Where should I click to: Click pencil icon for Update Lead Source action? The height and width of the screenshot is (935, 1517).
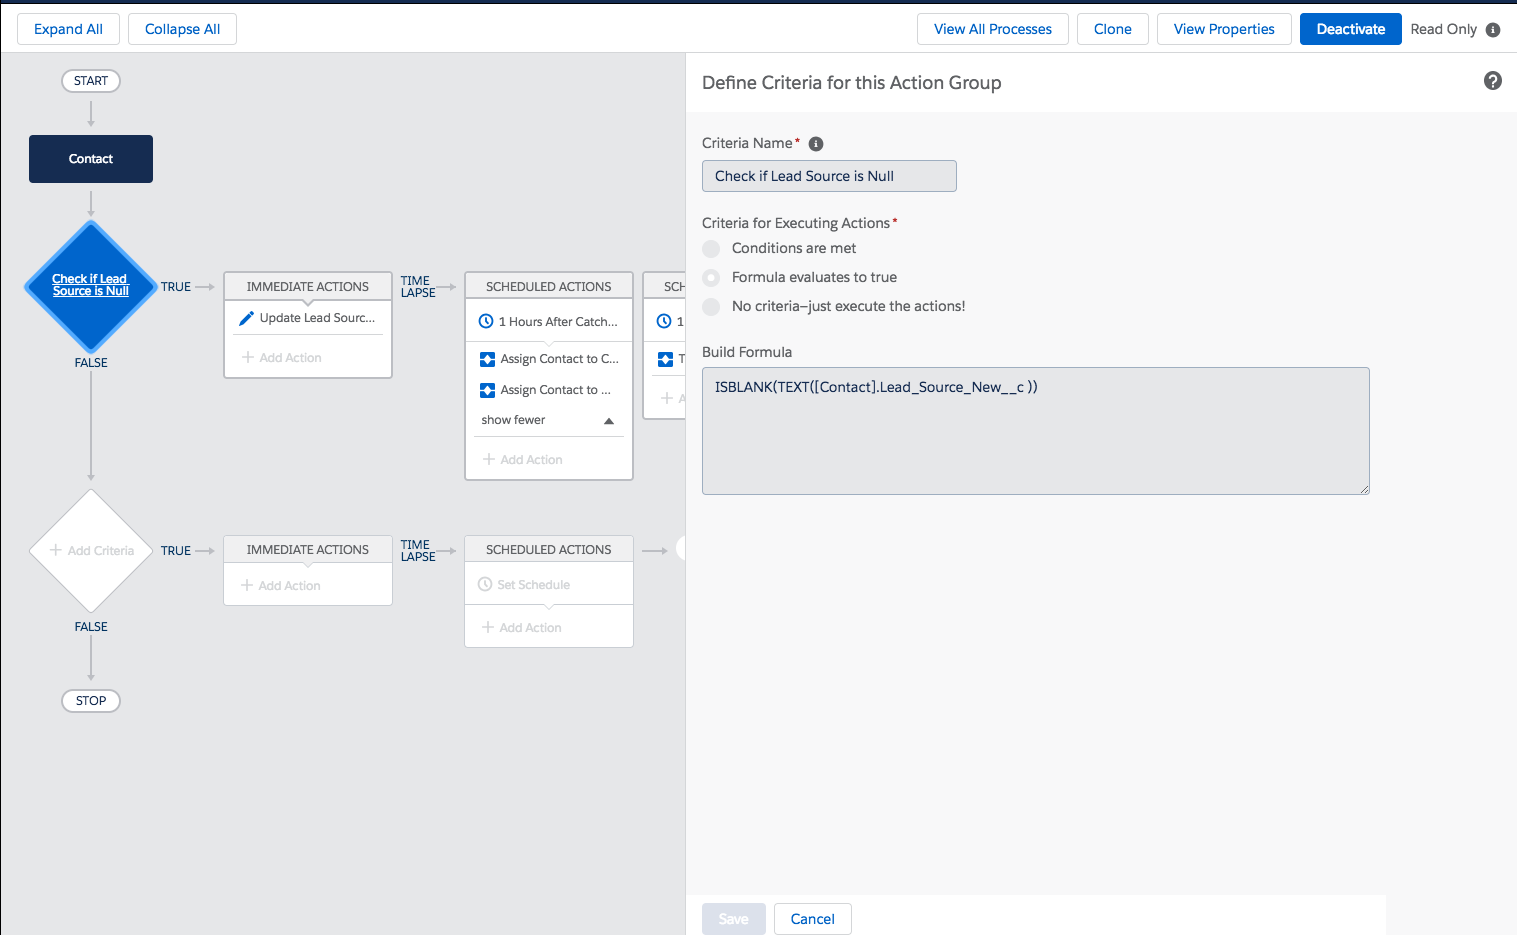pos(246,318)
